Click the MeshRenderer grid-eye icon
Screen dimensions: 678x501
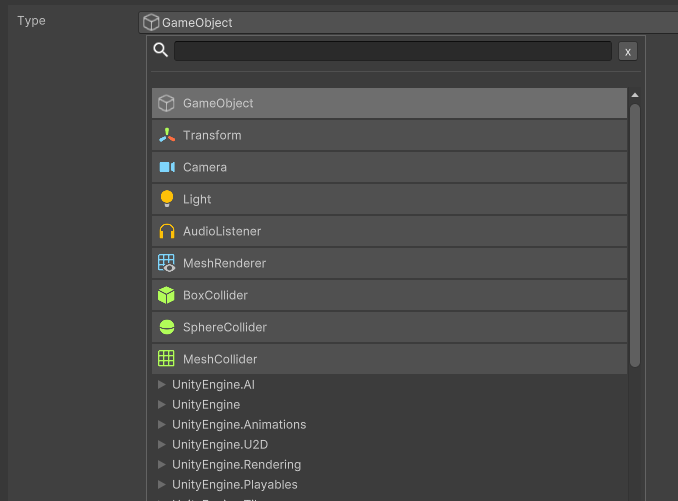[166, 263]
